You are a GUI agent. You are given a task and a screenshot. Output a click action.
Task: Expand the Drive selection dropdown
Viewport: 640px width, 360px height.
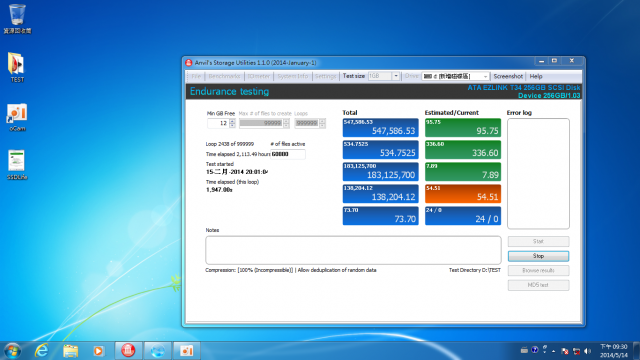pos(485,76)
